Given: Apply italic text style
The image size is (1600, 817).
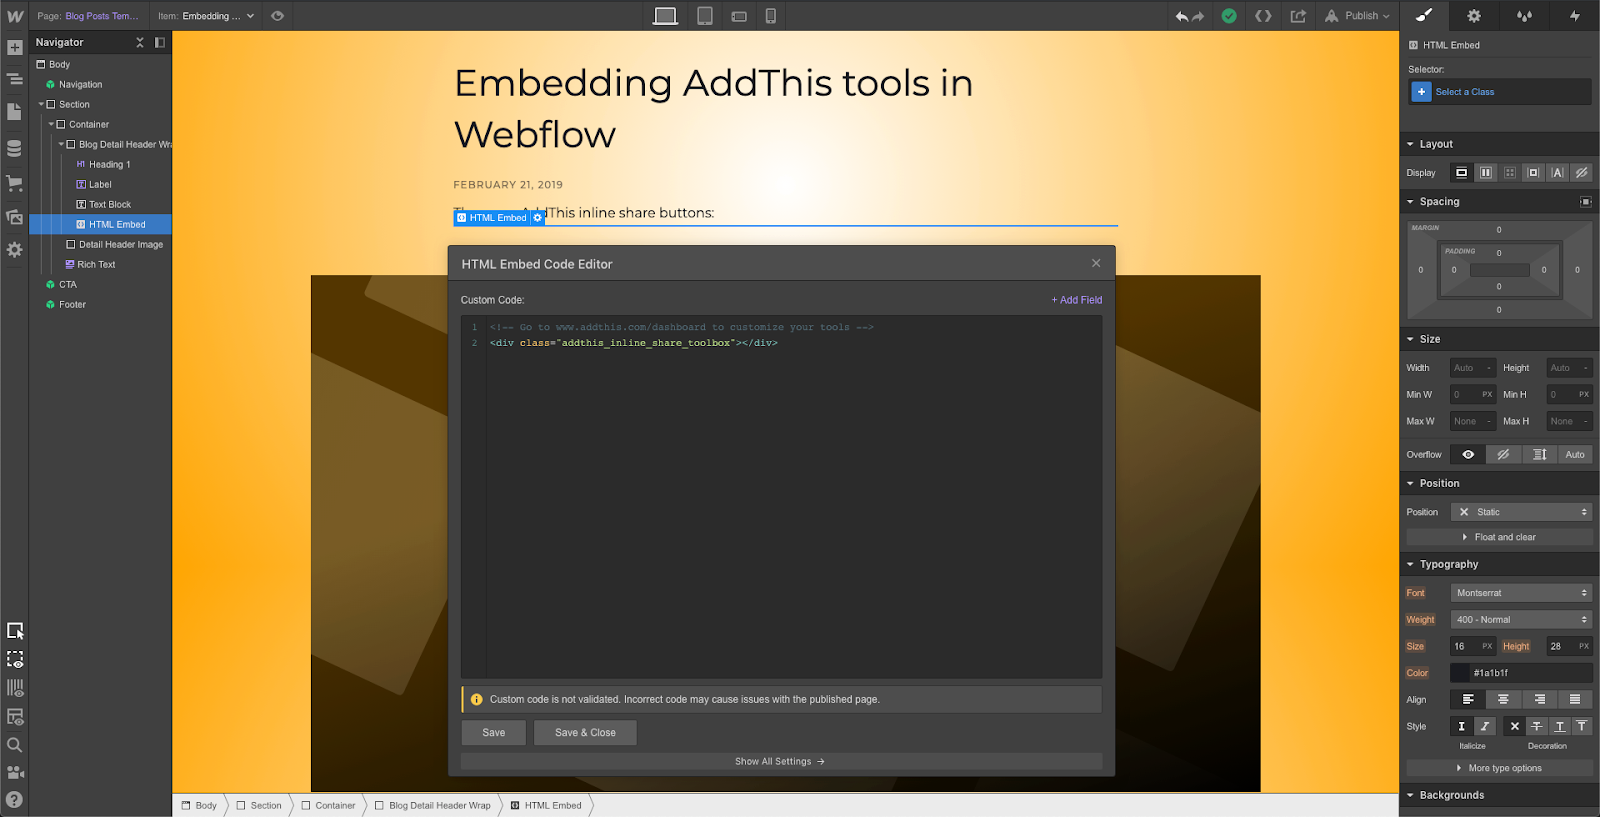Looking at the screenshot, I should pyautogui.click(x=1485, y=727).
